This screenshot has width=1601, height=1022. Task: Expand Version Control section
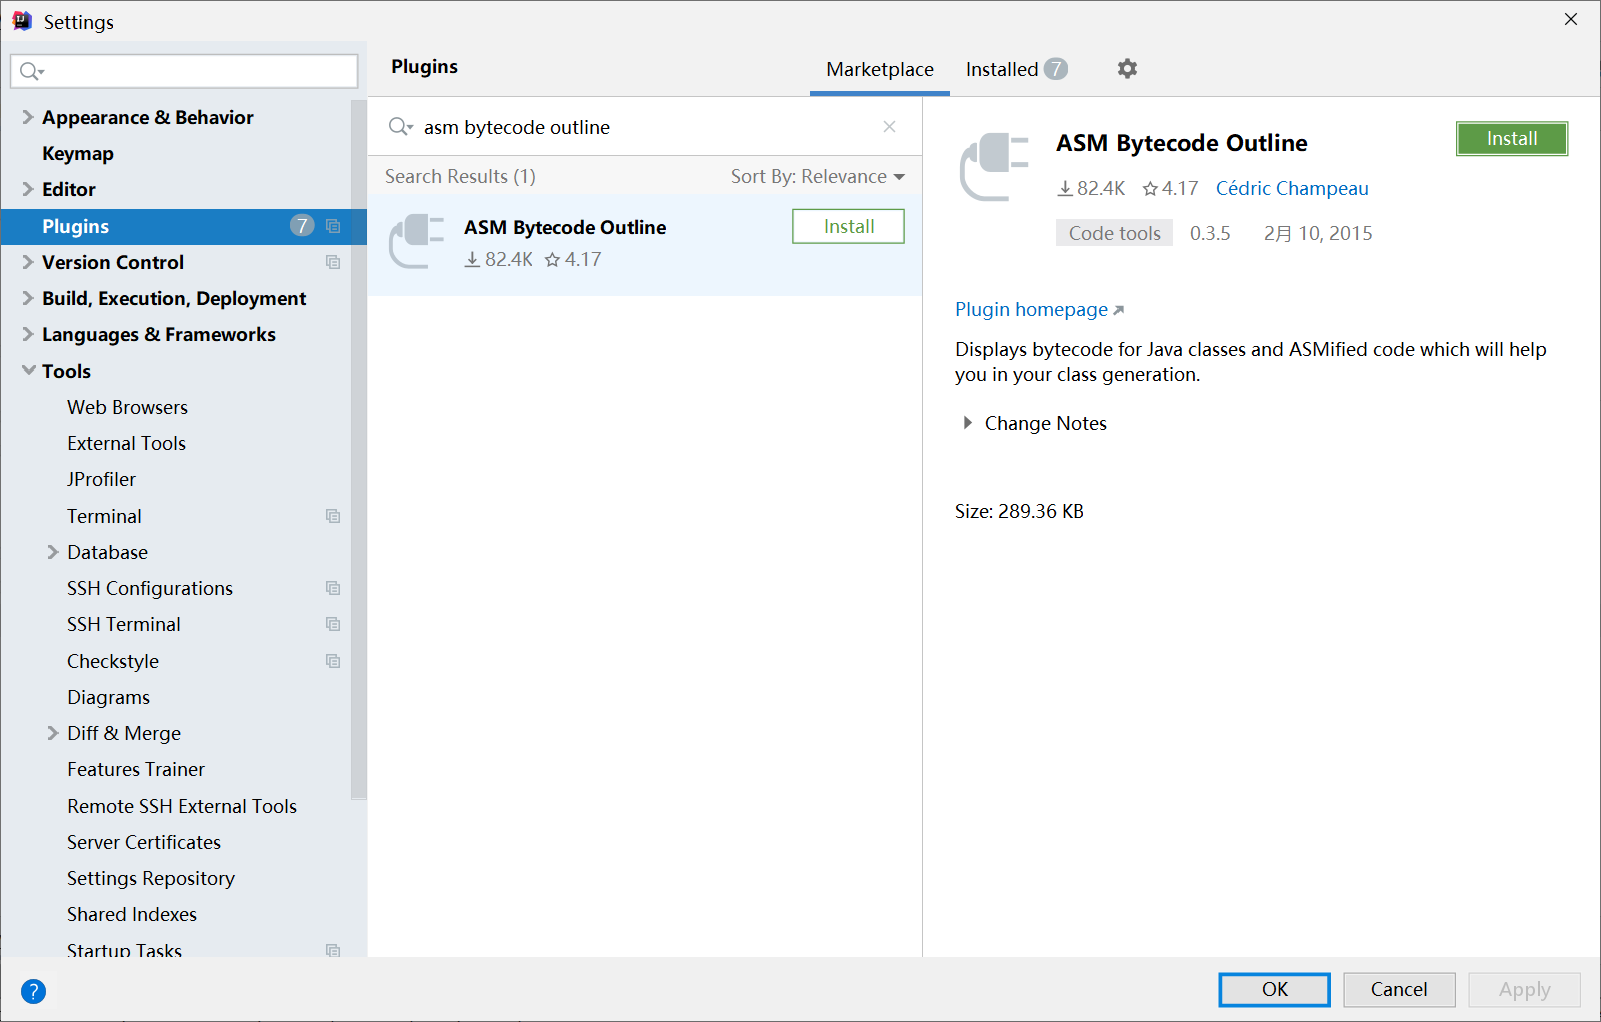coord(28,262)
